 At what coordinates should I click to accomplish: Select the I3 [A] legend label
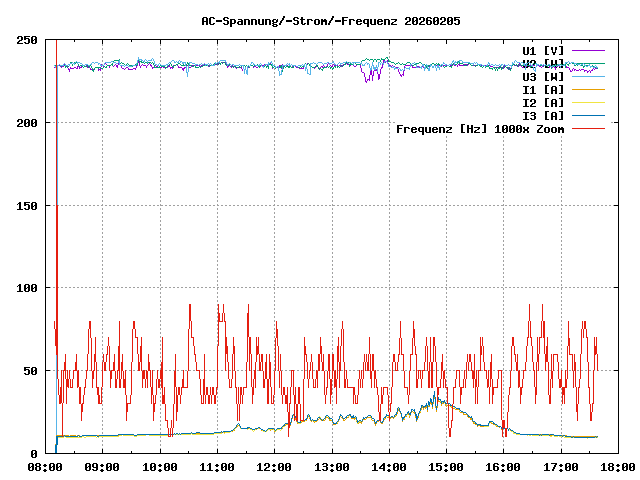[x=543, y=115]
